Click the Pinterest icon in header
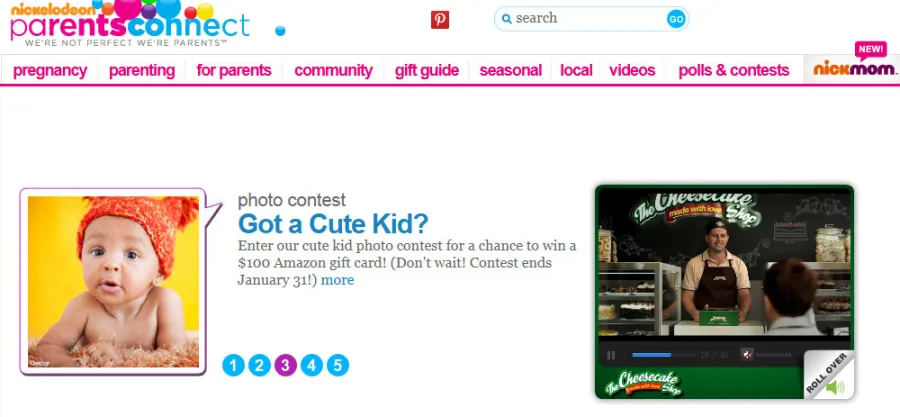 (440, 20)
